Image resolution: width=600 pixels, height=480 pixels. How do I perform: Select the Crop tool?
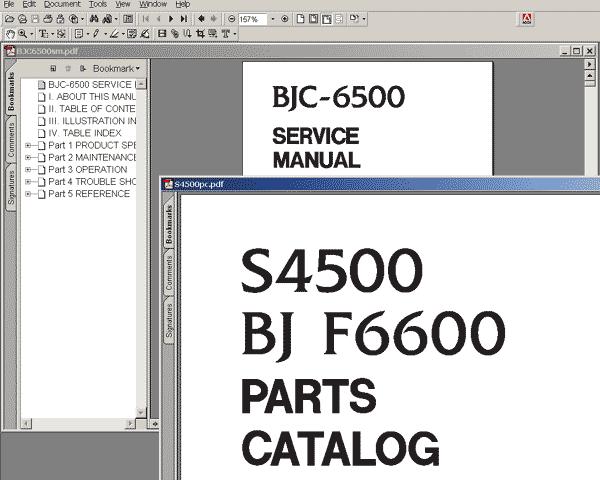point(200,34)
